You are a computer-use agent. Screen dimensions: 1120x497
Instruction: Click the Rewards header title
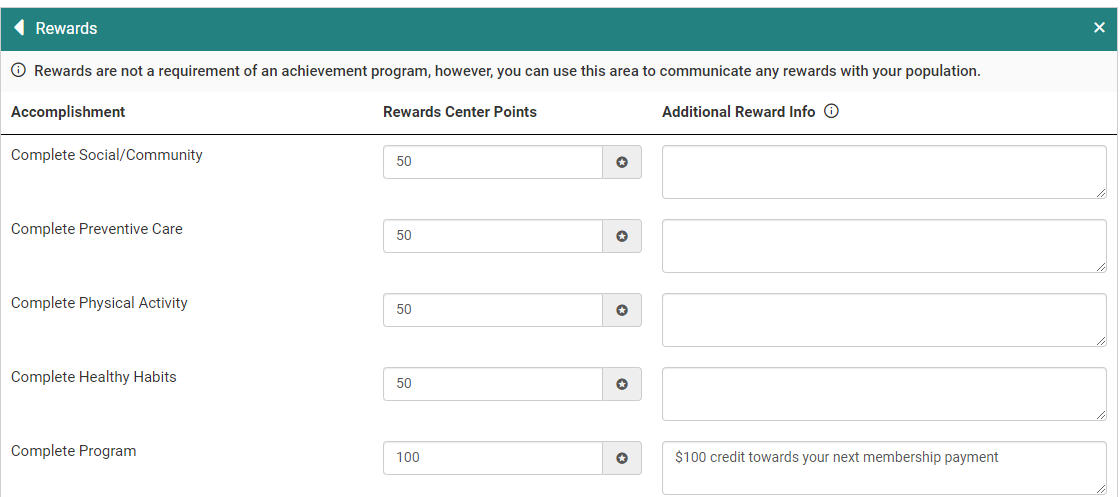pos(66,28)
